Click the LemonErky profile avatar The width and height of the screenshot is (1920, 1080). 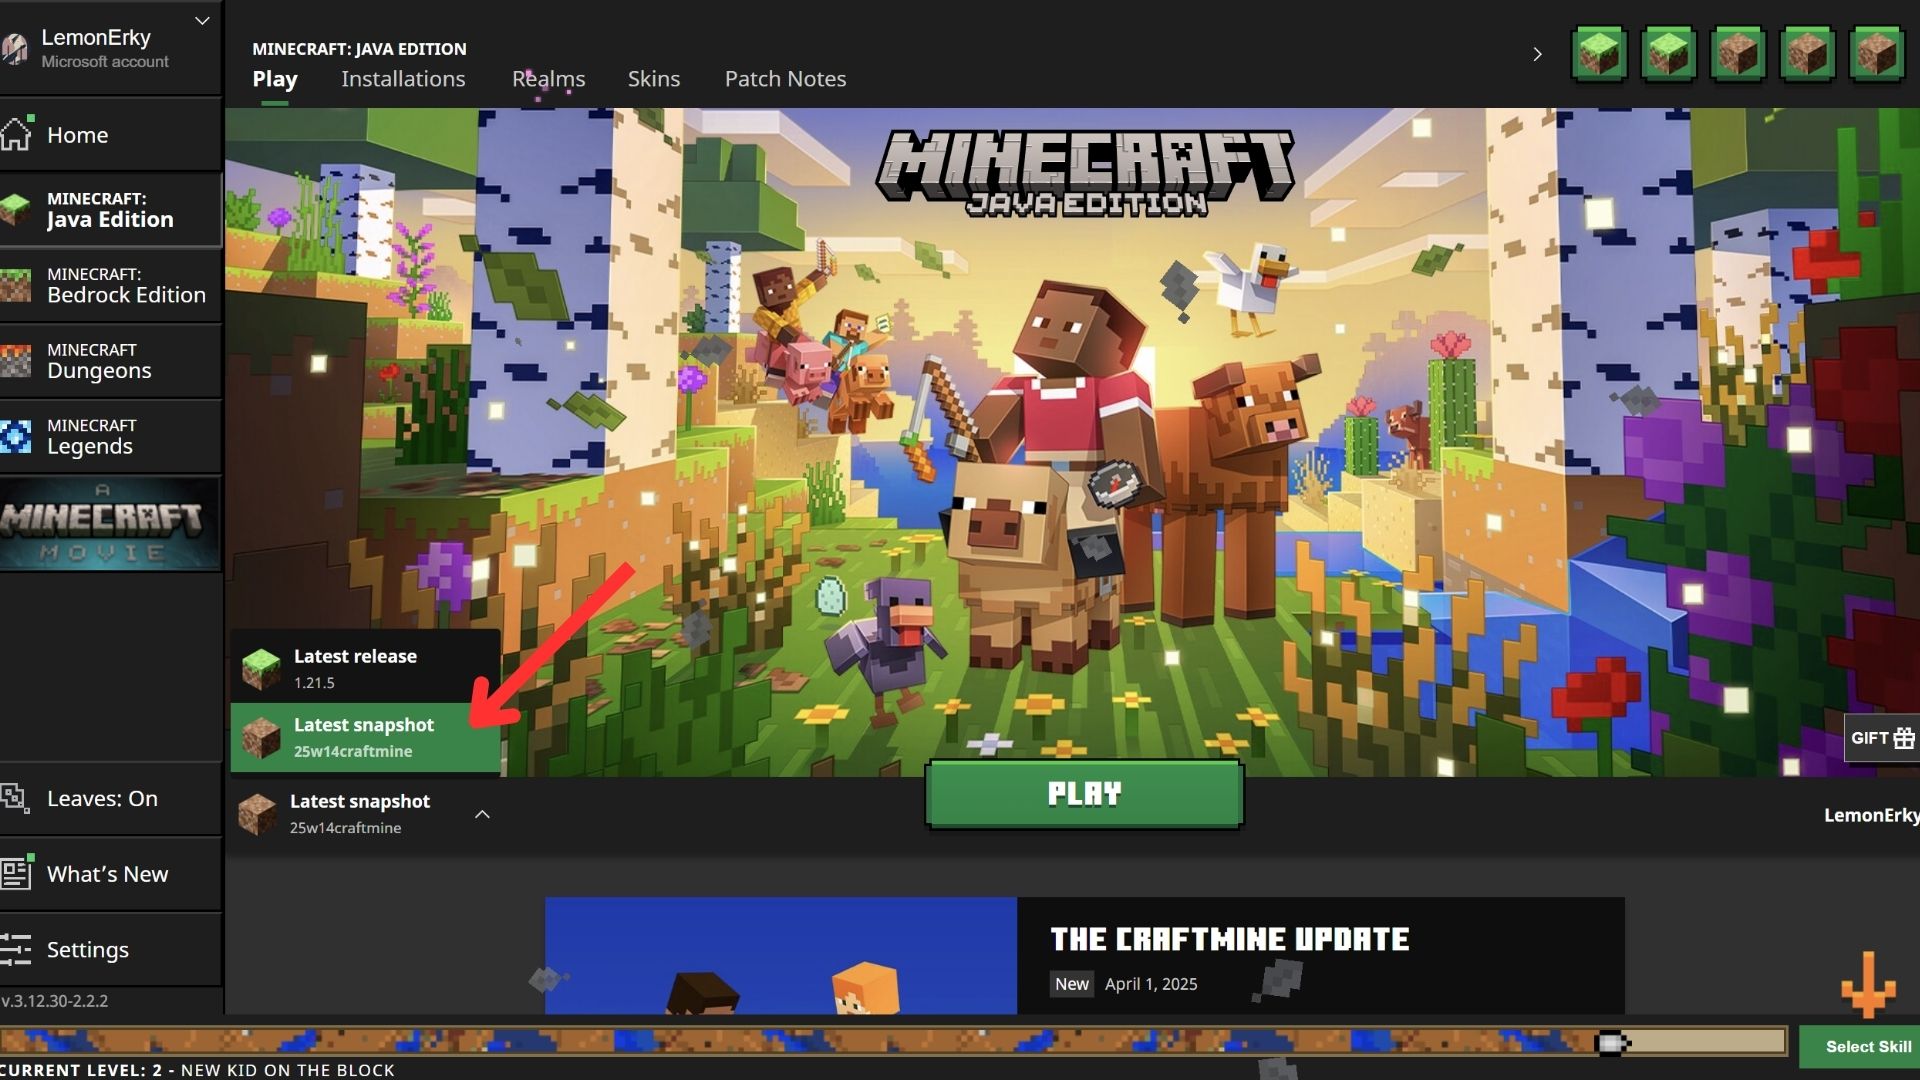pos(14,48)
